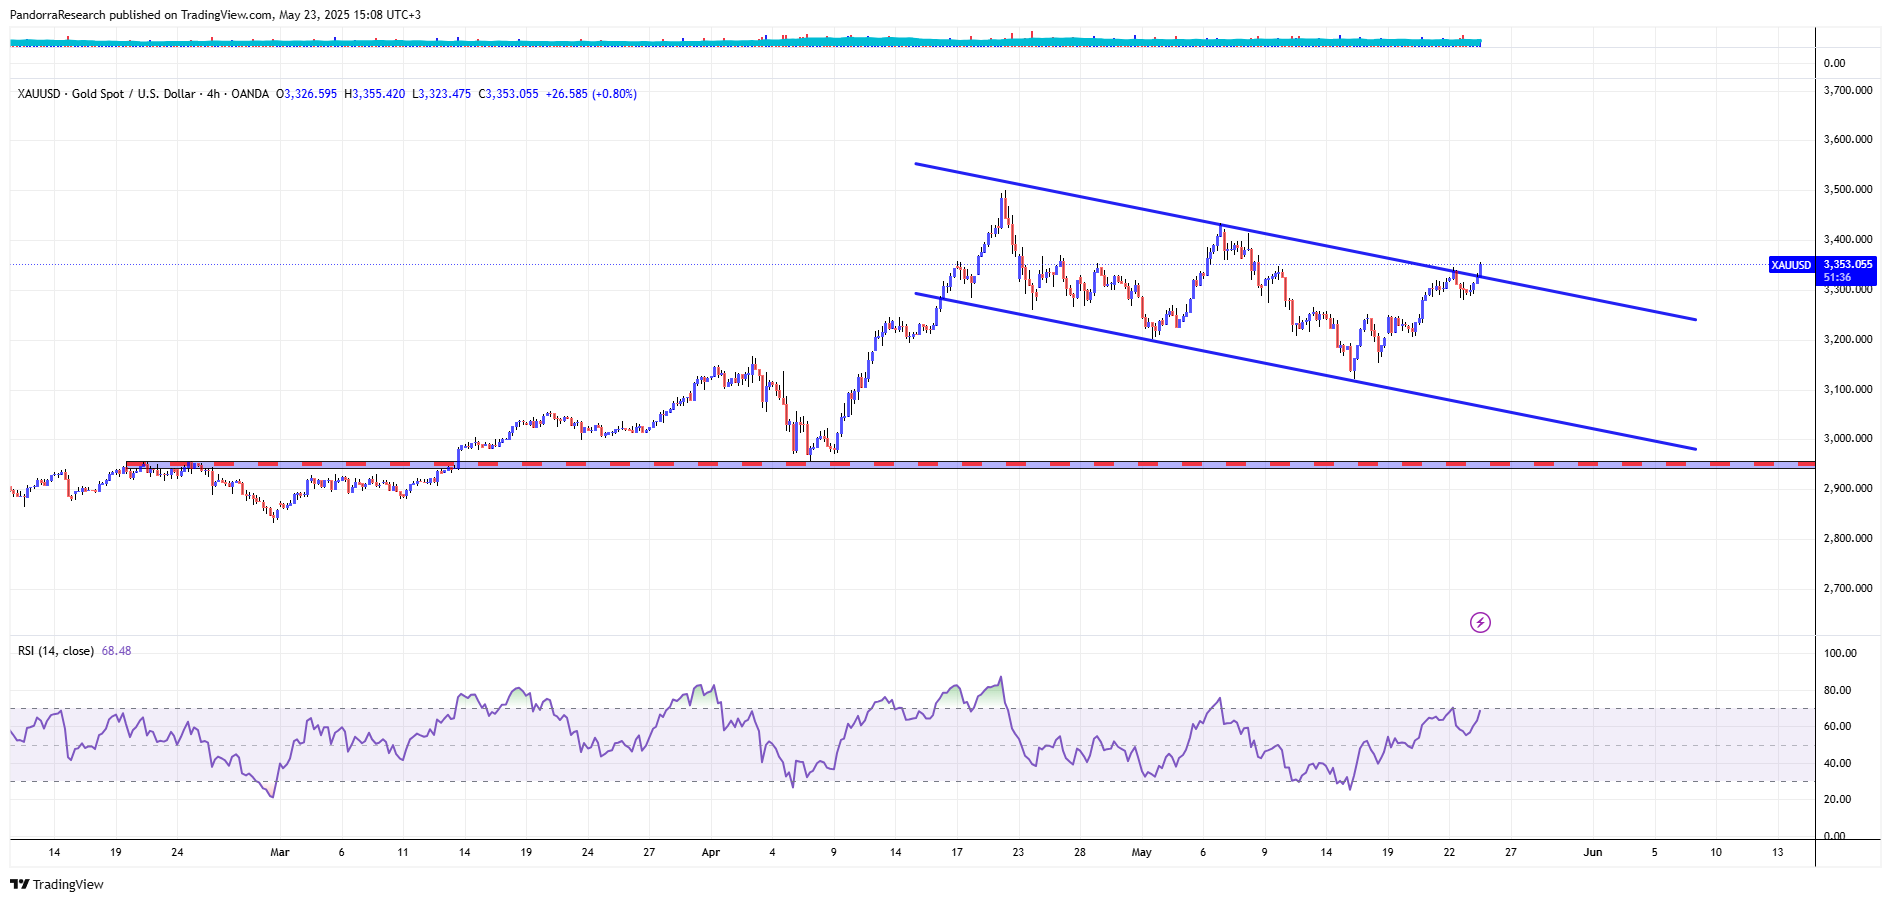The width and height of the screenshot is (1891, 902).
Task: Click the 3,100.000 price scale label
Action: tap(1848, 390)
